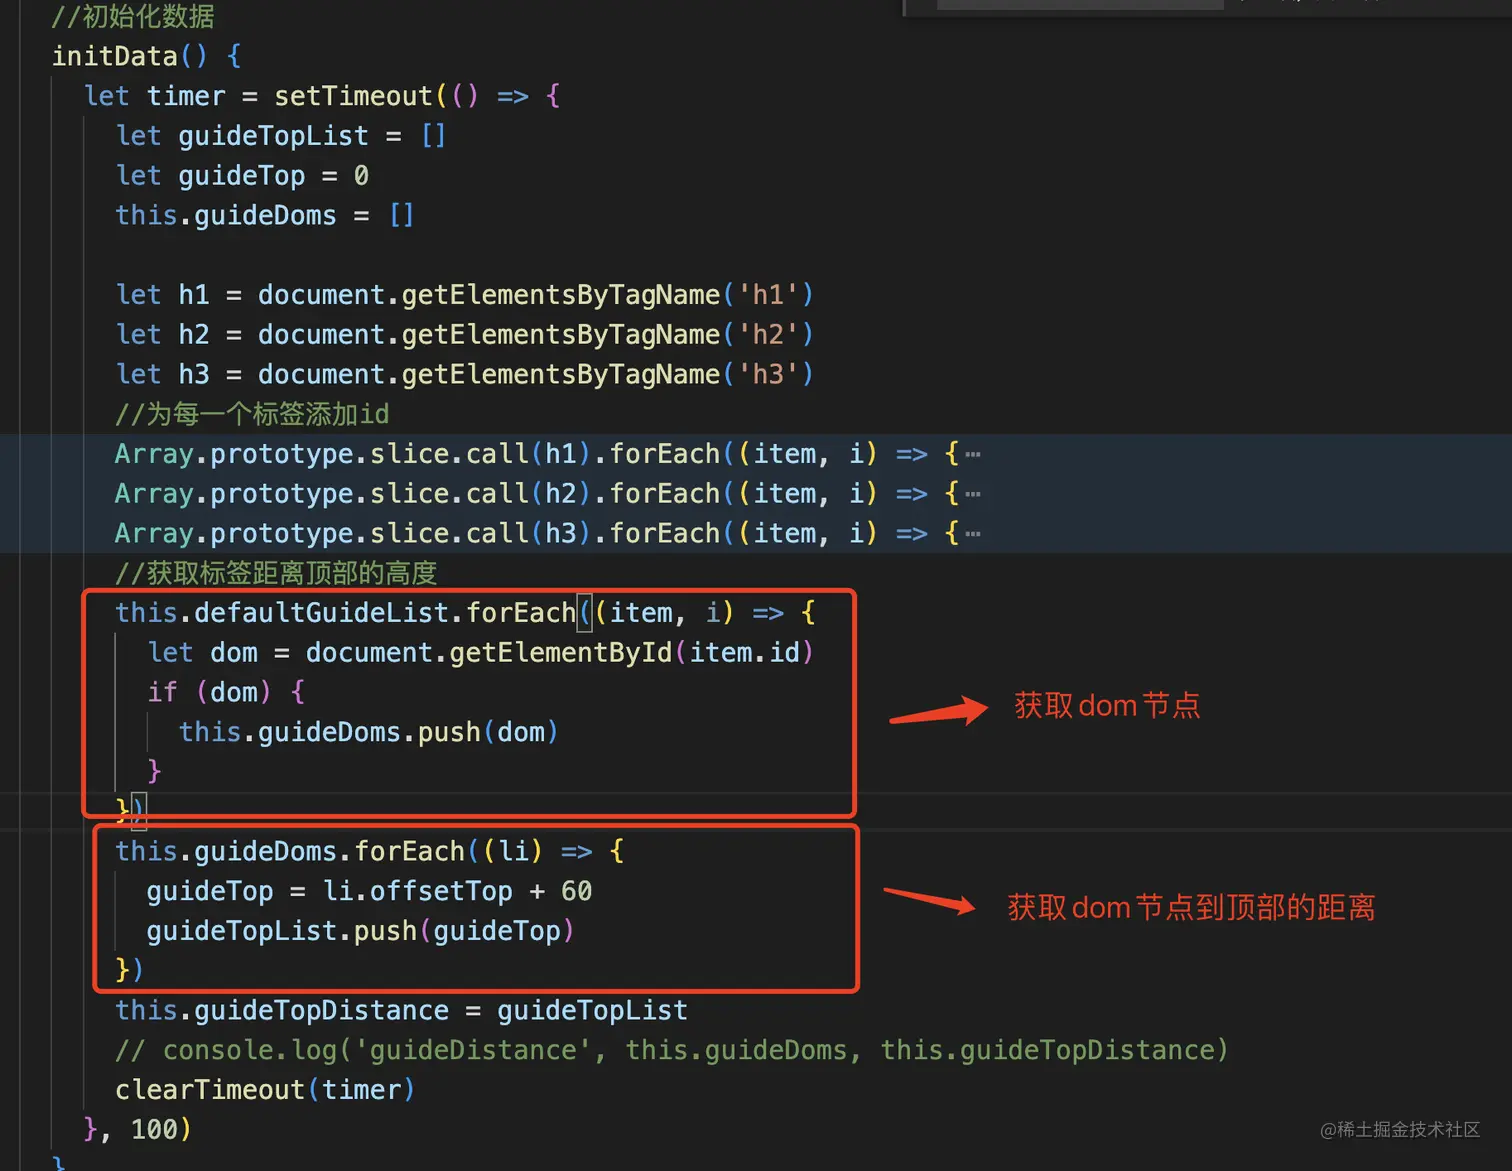Screen dimensions: 1512x1171
Task: Click the 'this.guideDoms = []' assignment
Action: pos(264,215)
